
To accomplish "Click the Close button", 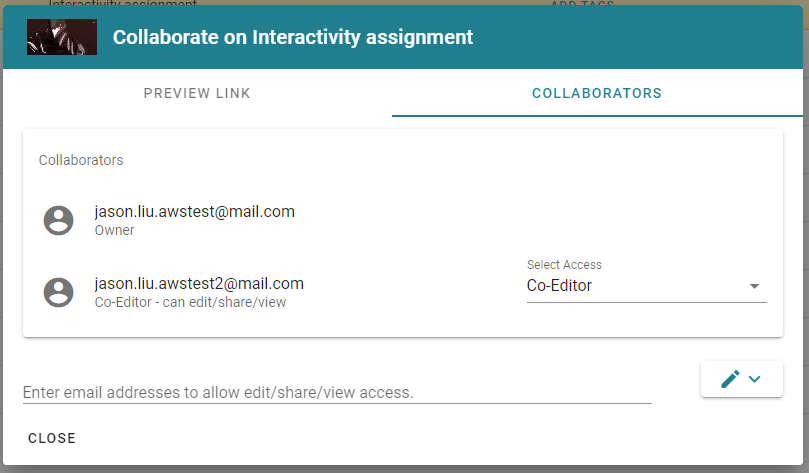I will [52, 438].
